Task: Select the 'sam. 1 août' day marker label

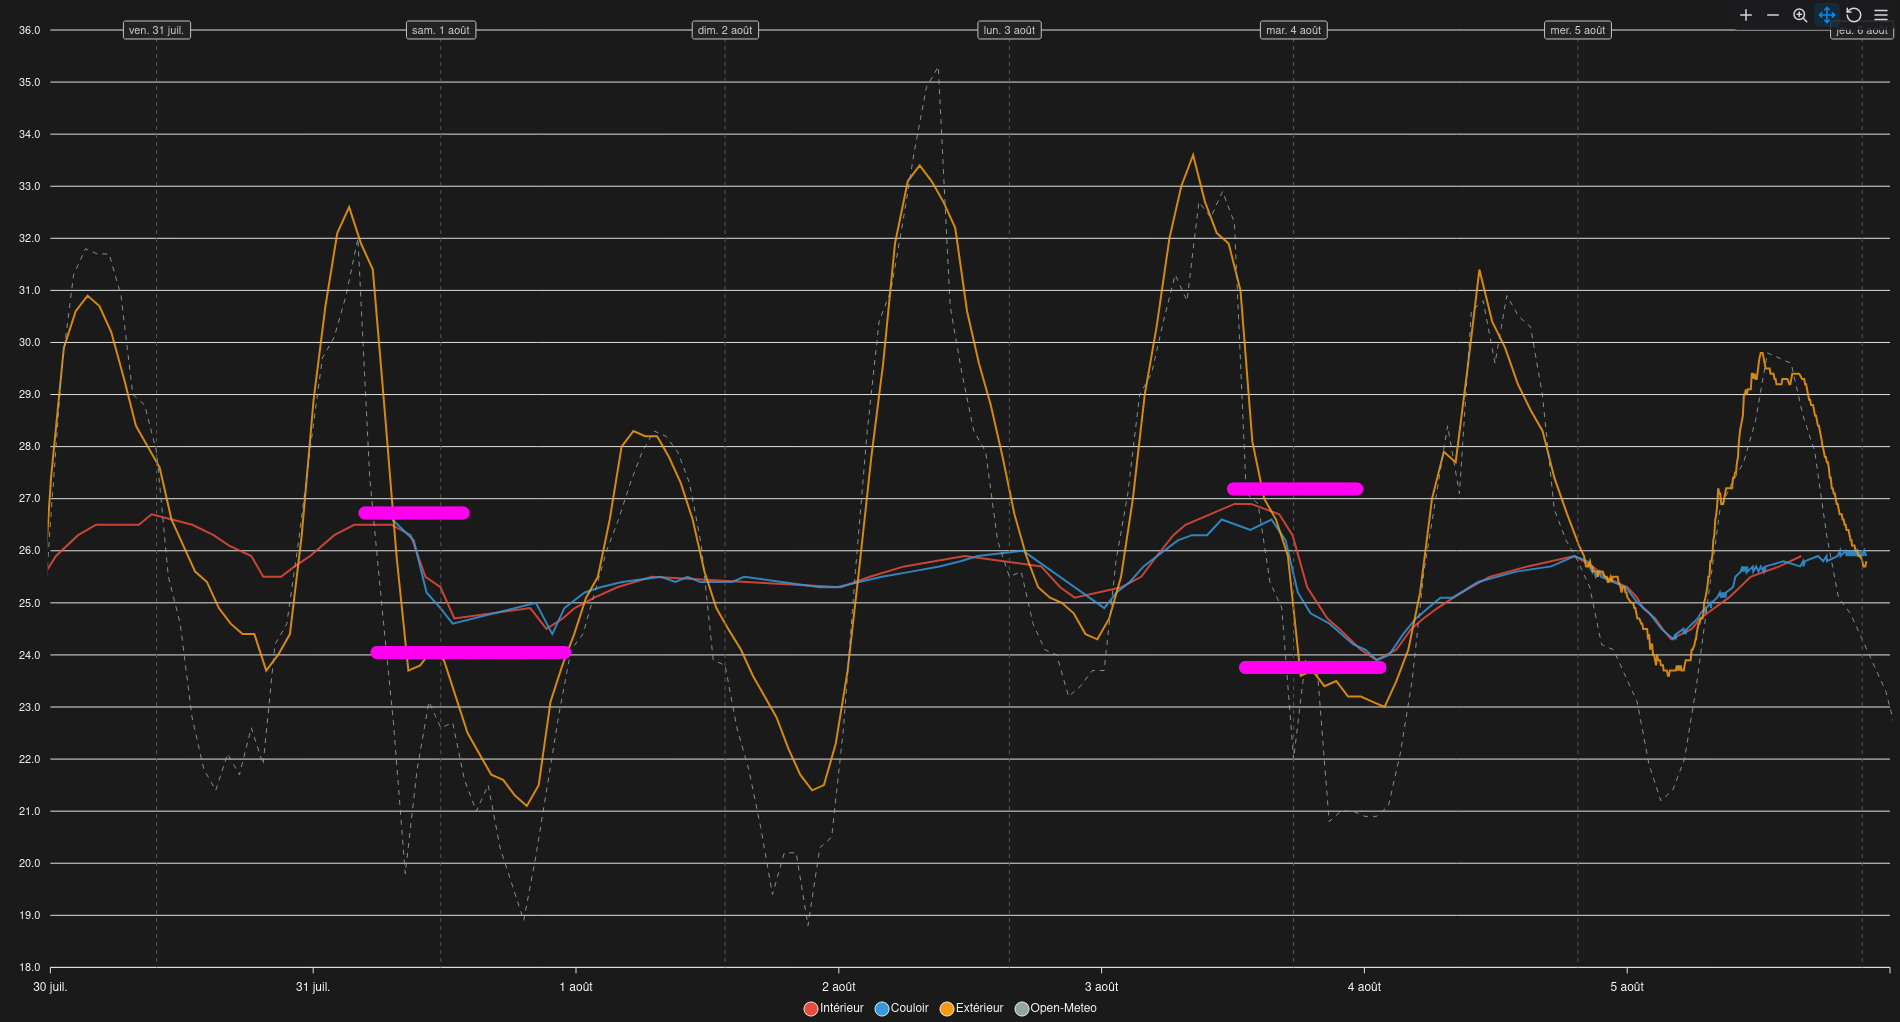Action: pyautogui.click(x=441, y=30)
